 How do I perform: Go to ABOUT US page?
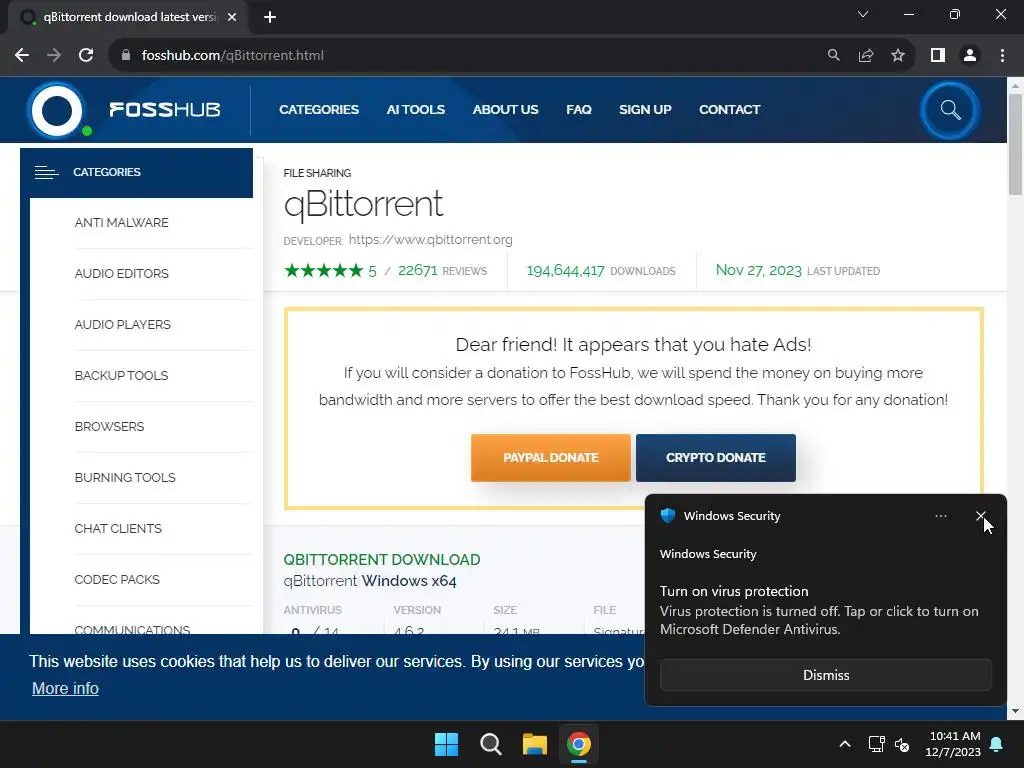click(x=505, y=110)
